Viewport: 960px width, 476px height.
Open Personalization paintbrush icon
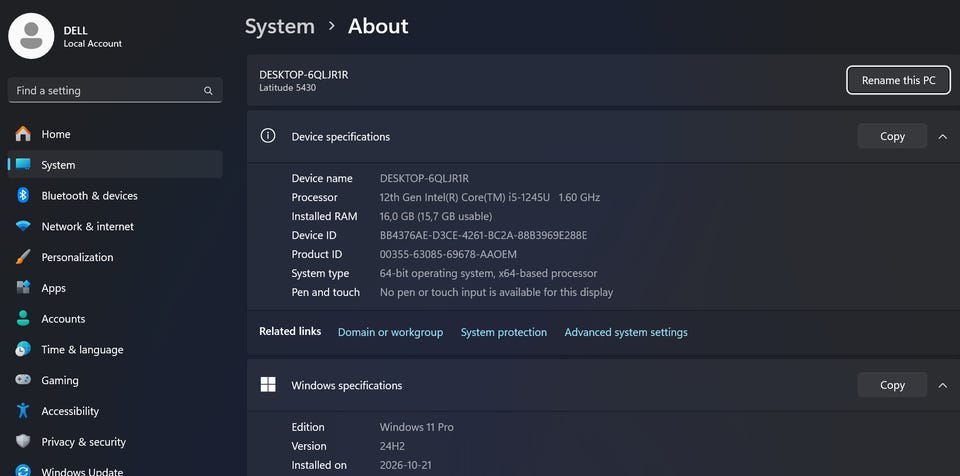[23, 257]
